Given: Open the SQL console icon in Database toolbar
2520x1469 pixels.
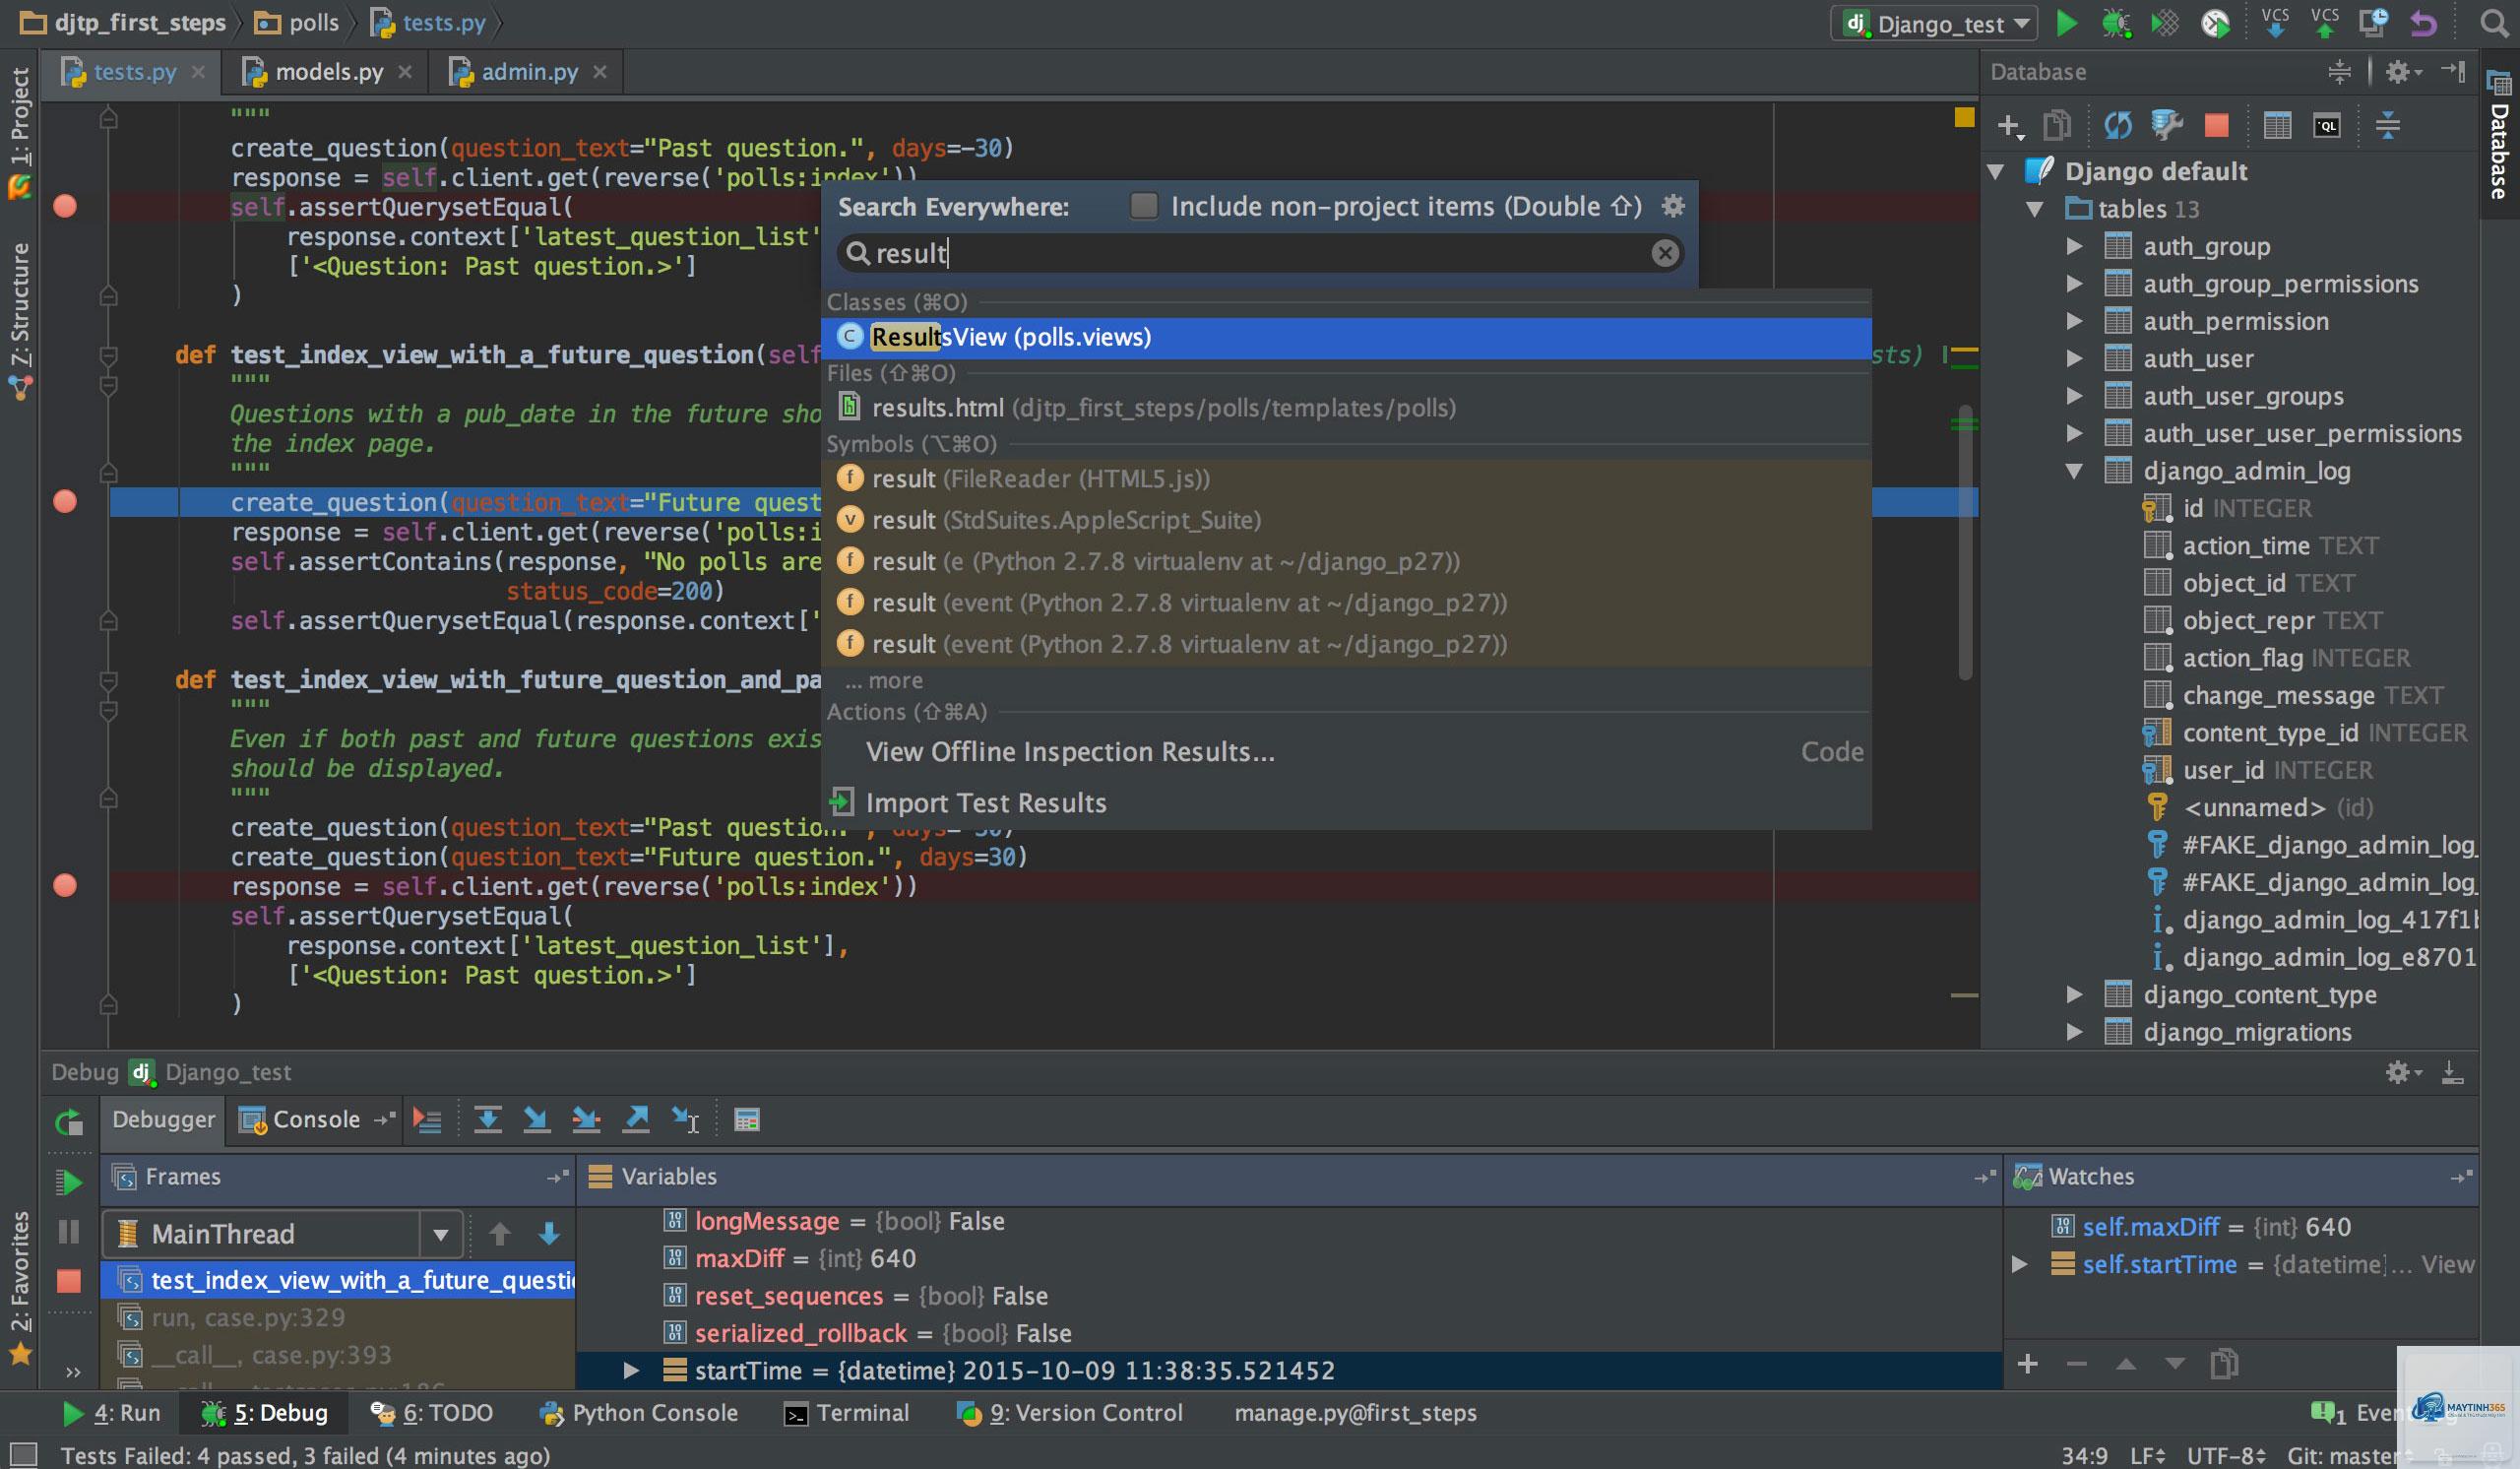Looking at the screenshot, I should [2327, 126].
